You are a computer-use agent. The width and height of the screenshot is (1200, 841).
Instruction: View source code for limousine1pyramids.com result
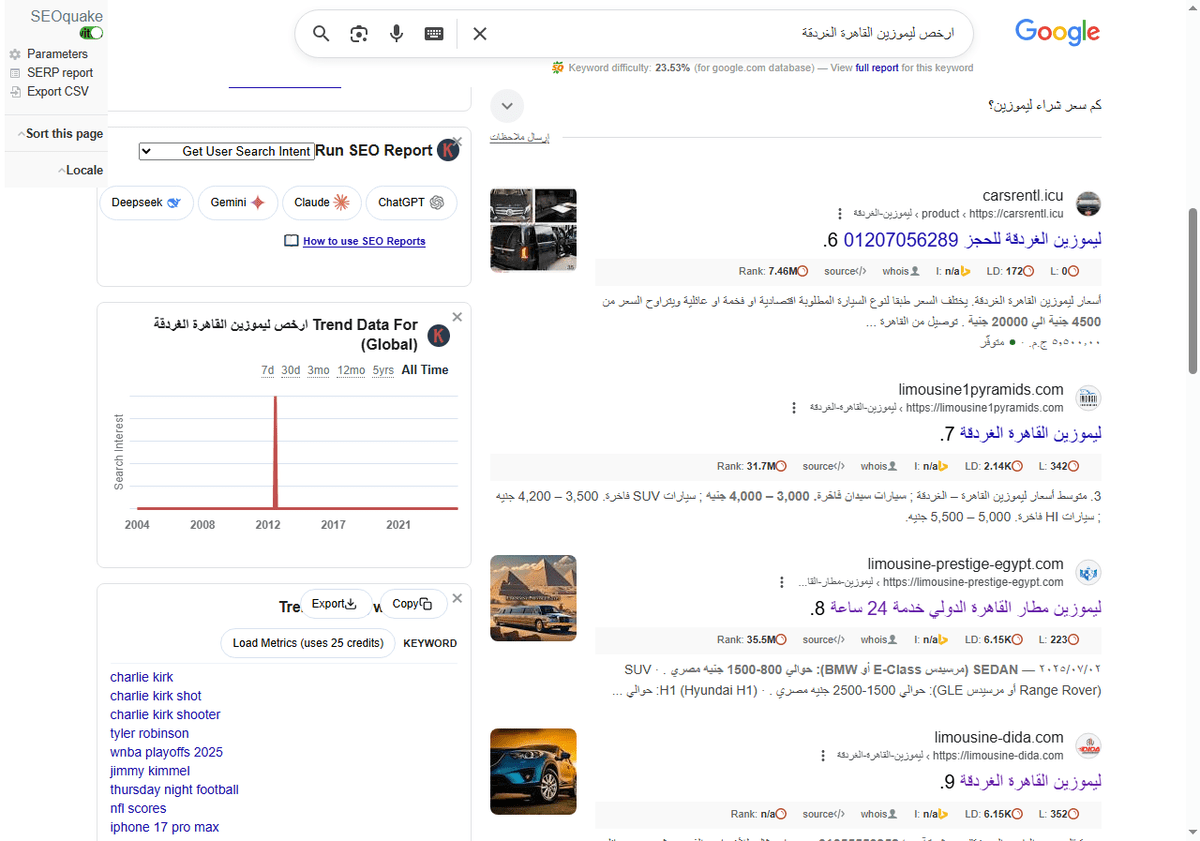point(822,465)
